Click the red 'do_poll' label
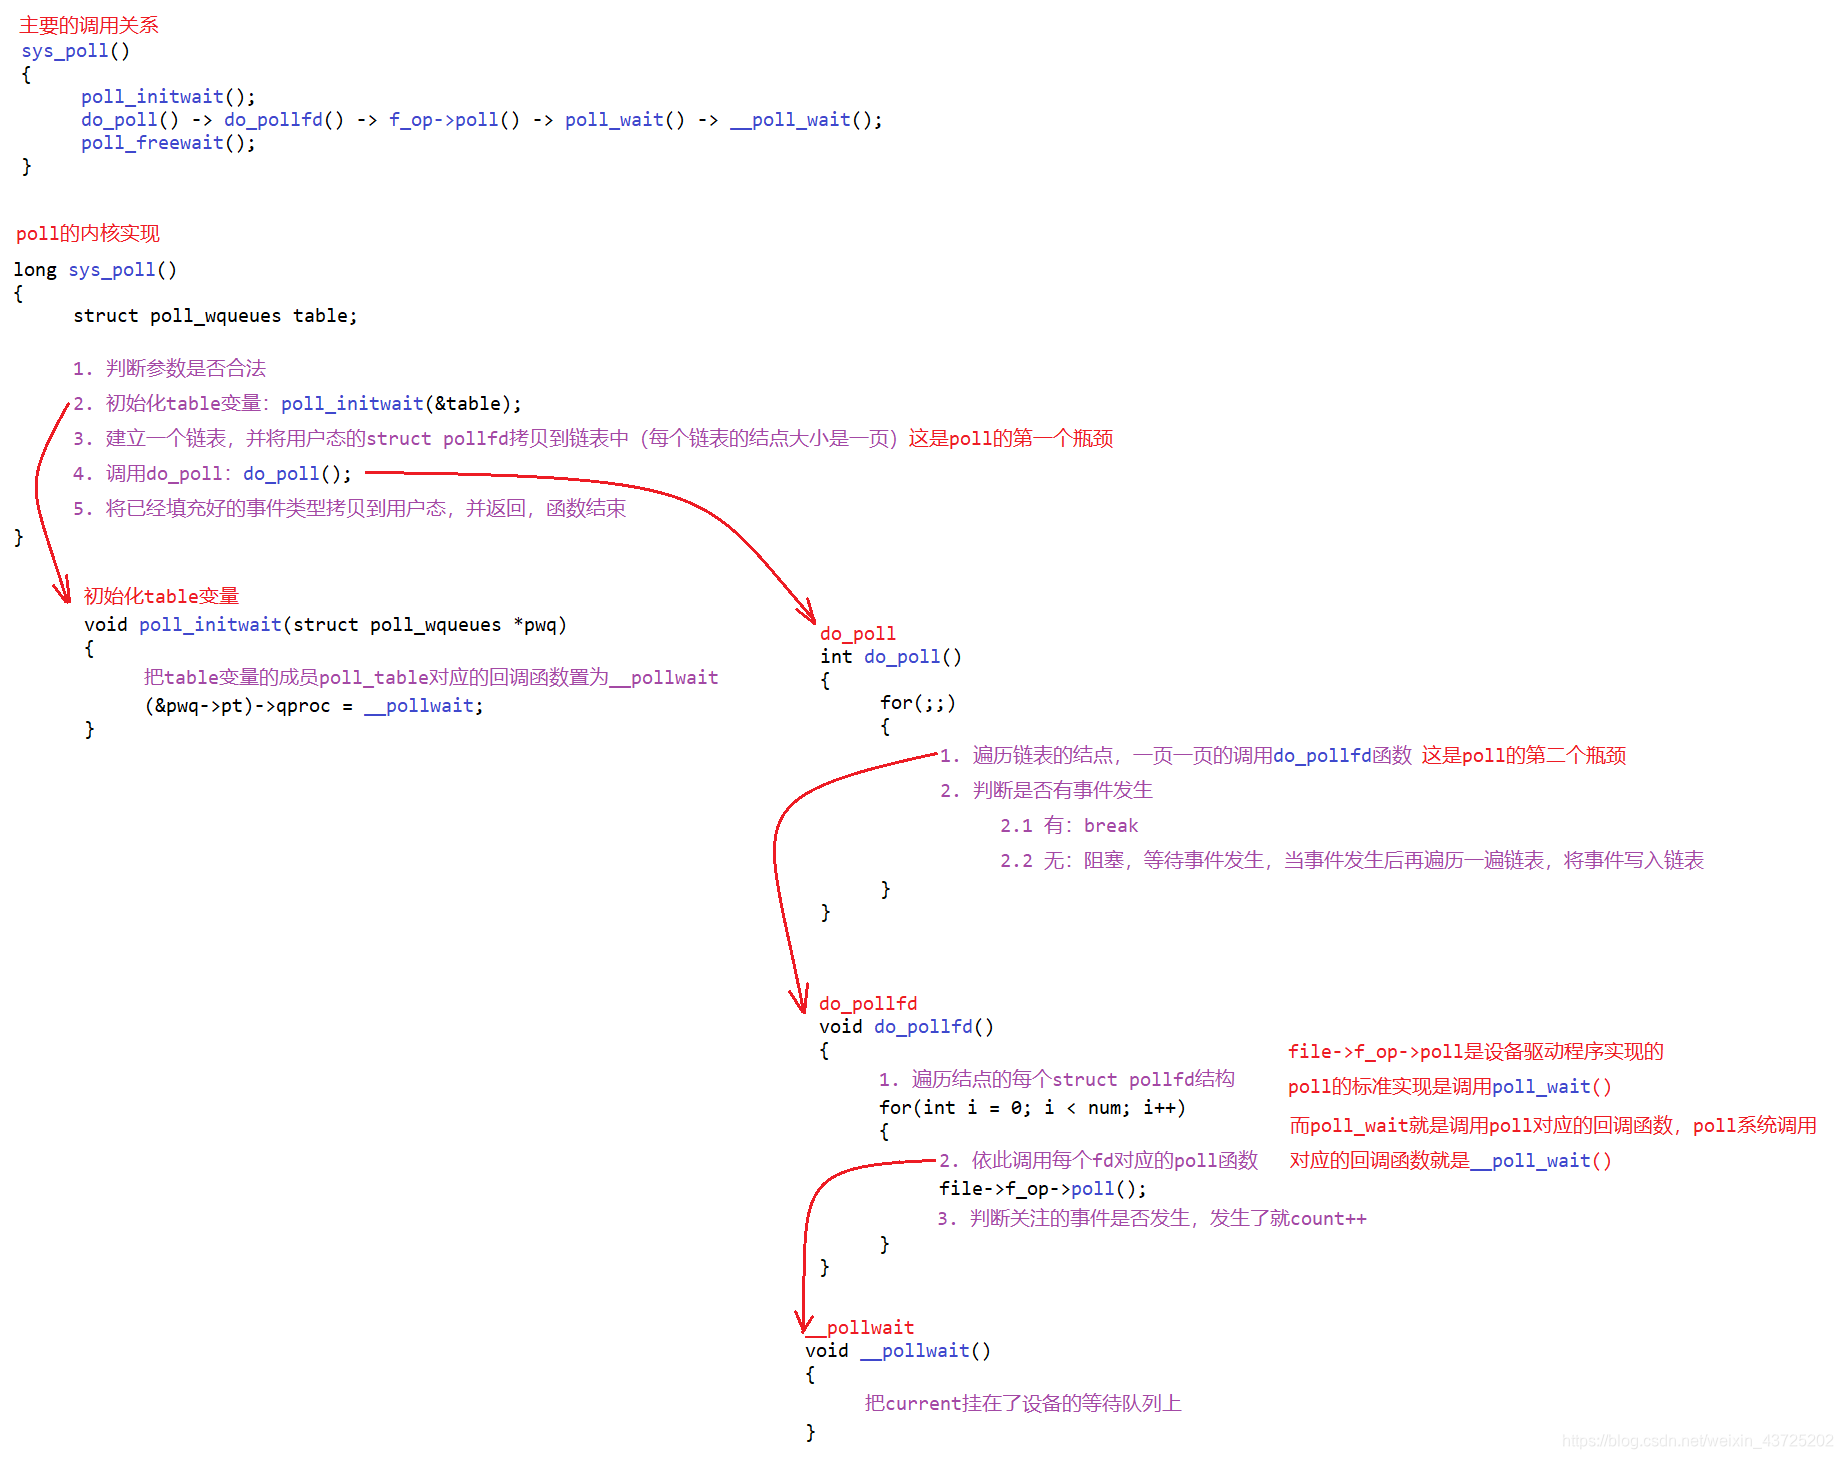The image size is (1843, 1459). pos(858,633)
